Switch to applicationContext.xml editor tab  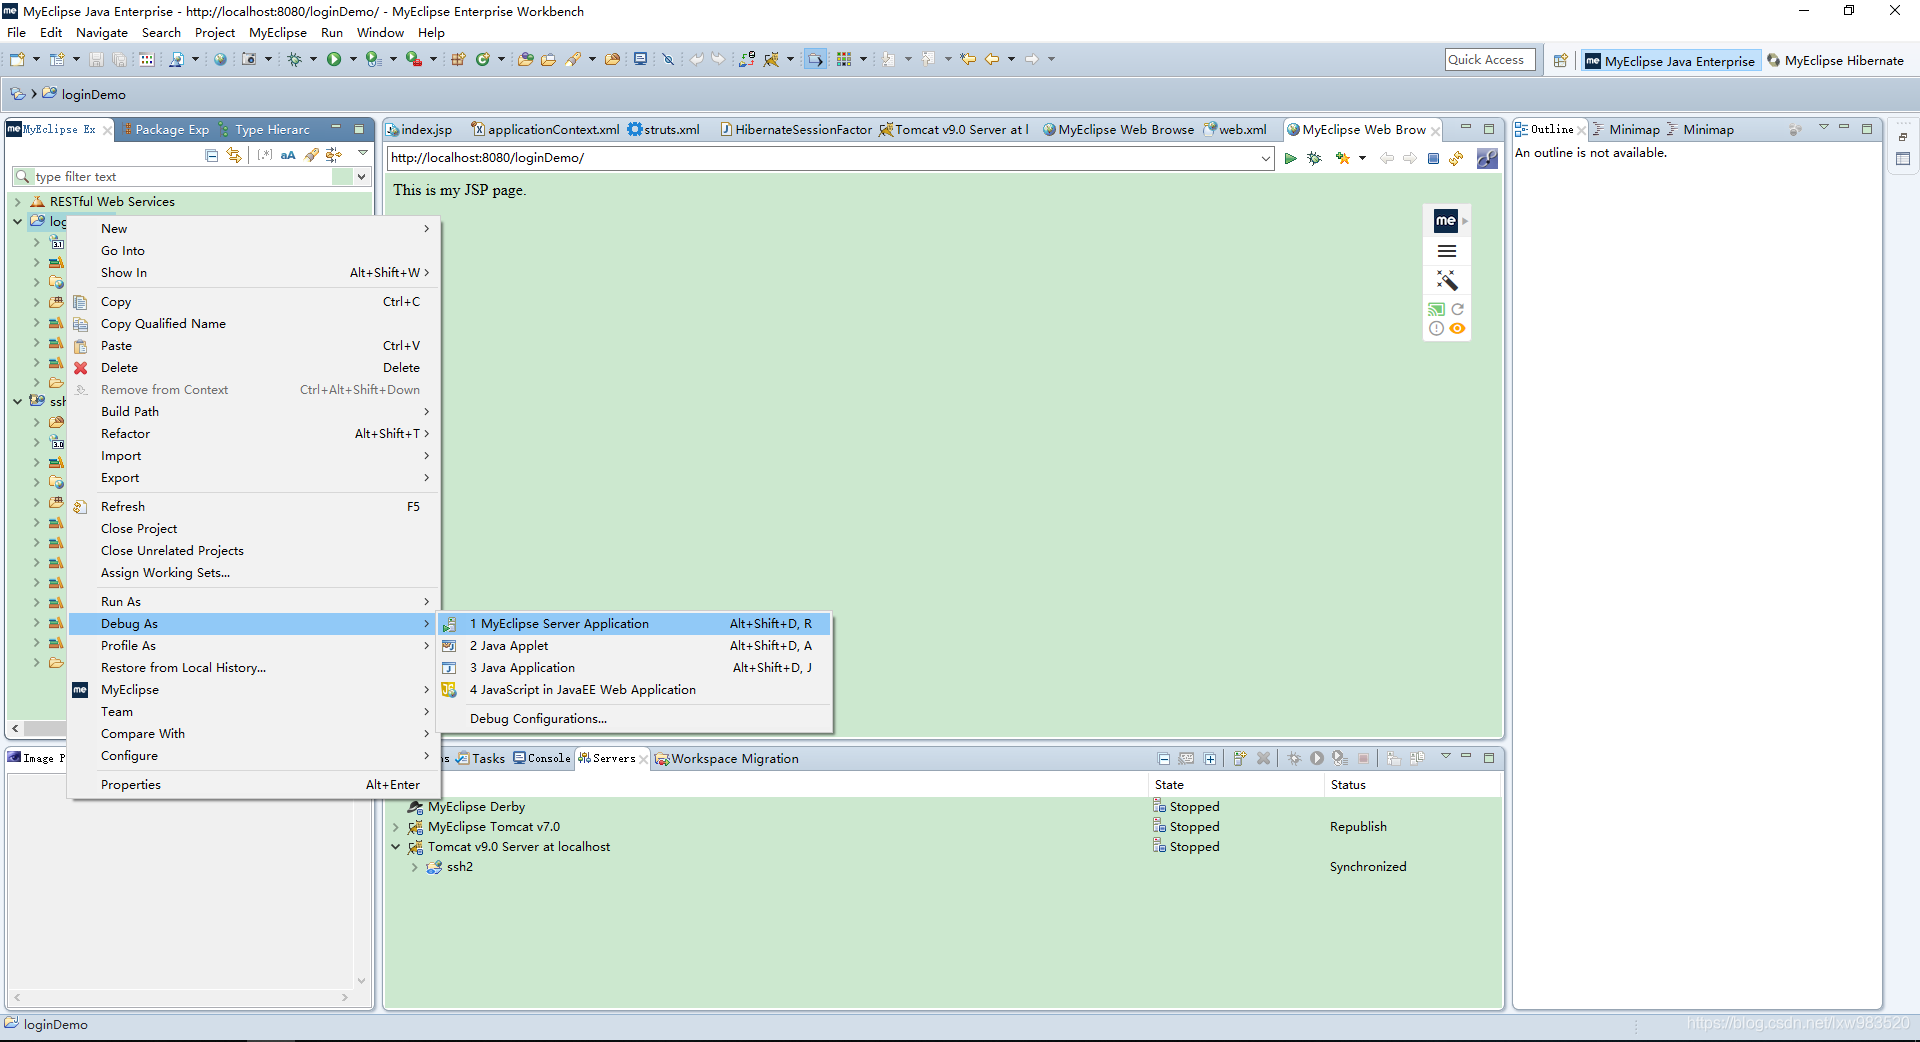[x=545, y=130]
